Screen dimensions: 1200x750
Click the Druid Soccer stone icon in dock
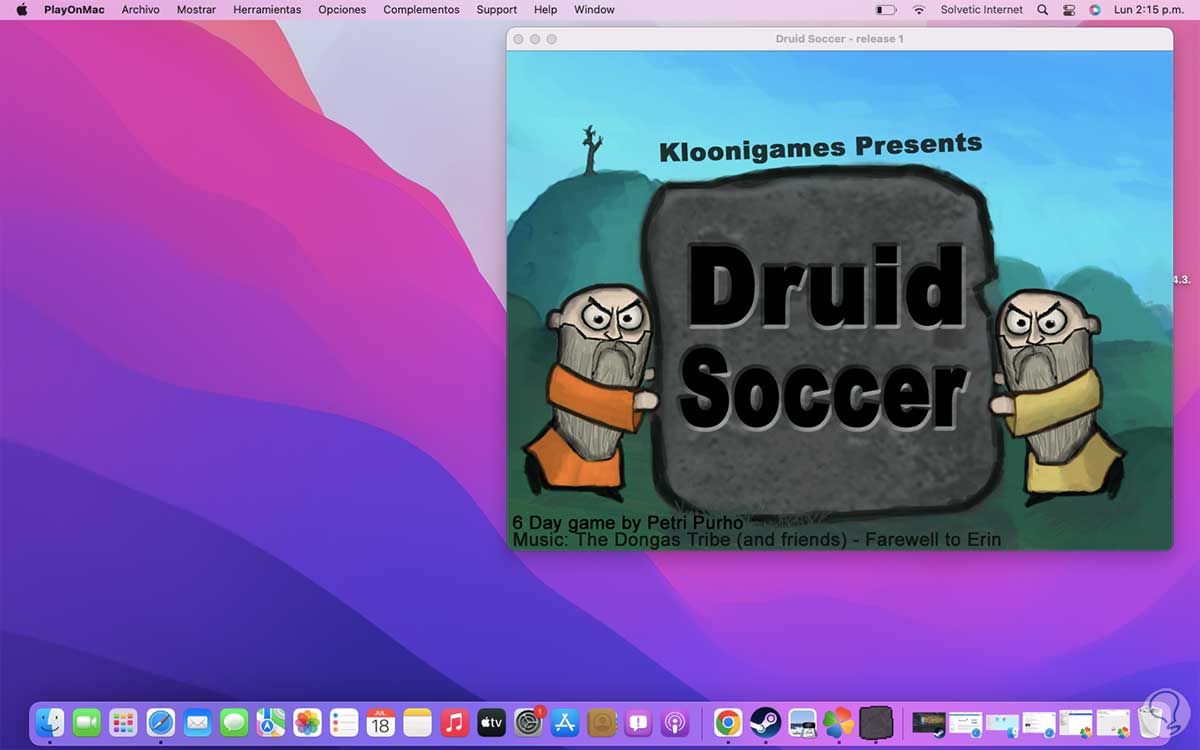pos(875,722)
